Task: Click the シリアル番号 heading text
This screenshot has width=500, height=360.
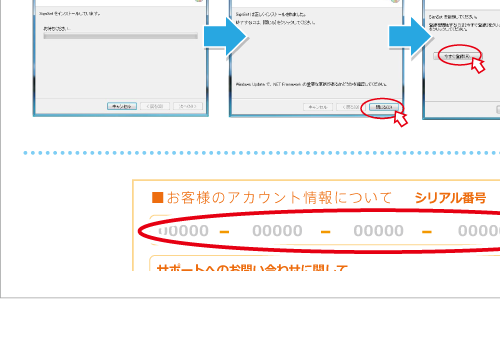Action: click(x=450, y=198)
